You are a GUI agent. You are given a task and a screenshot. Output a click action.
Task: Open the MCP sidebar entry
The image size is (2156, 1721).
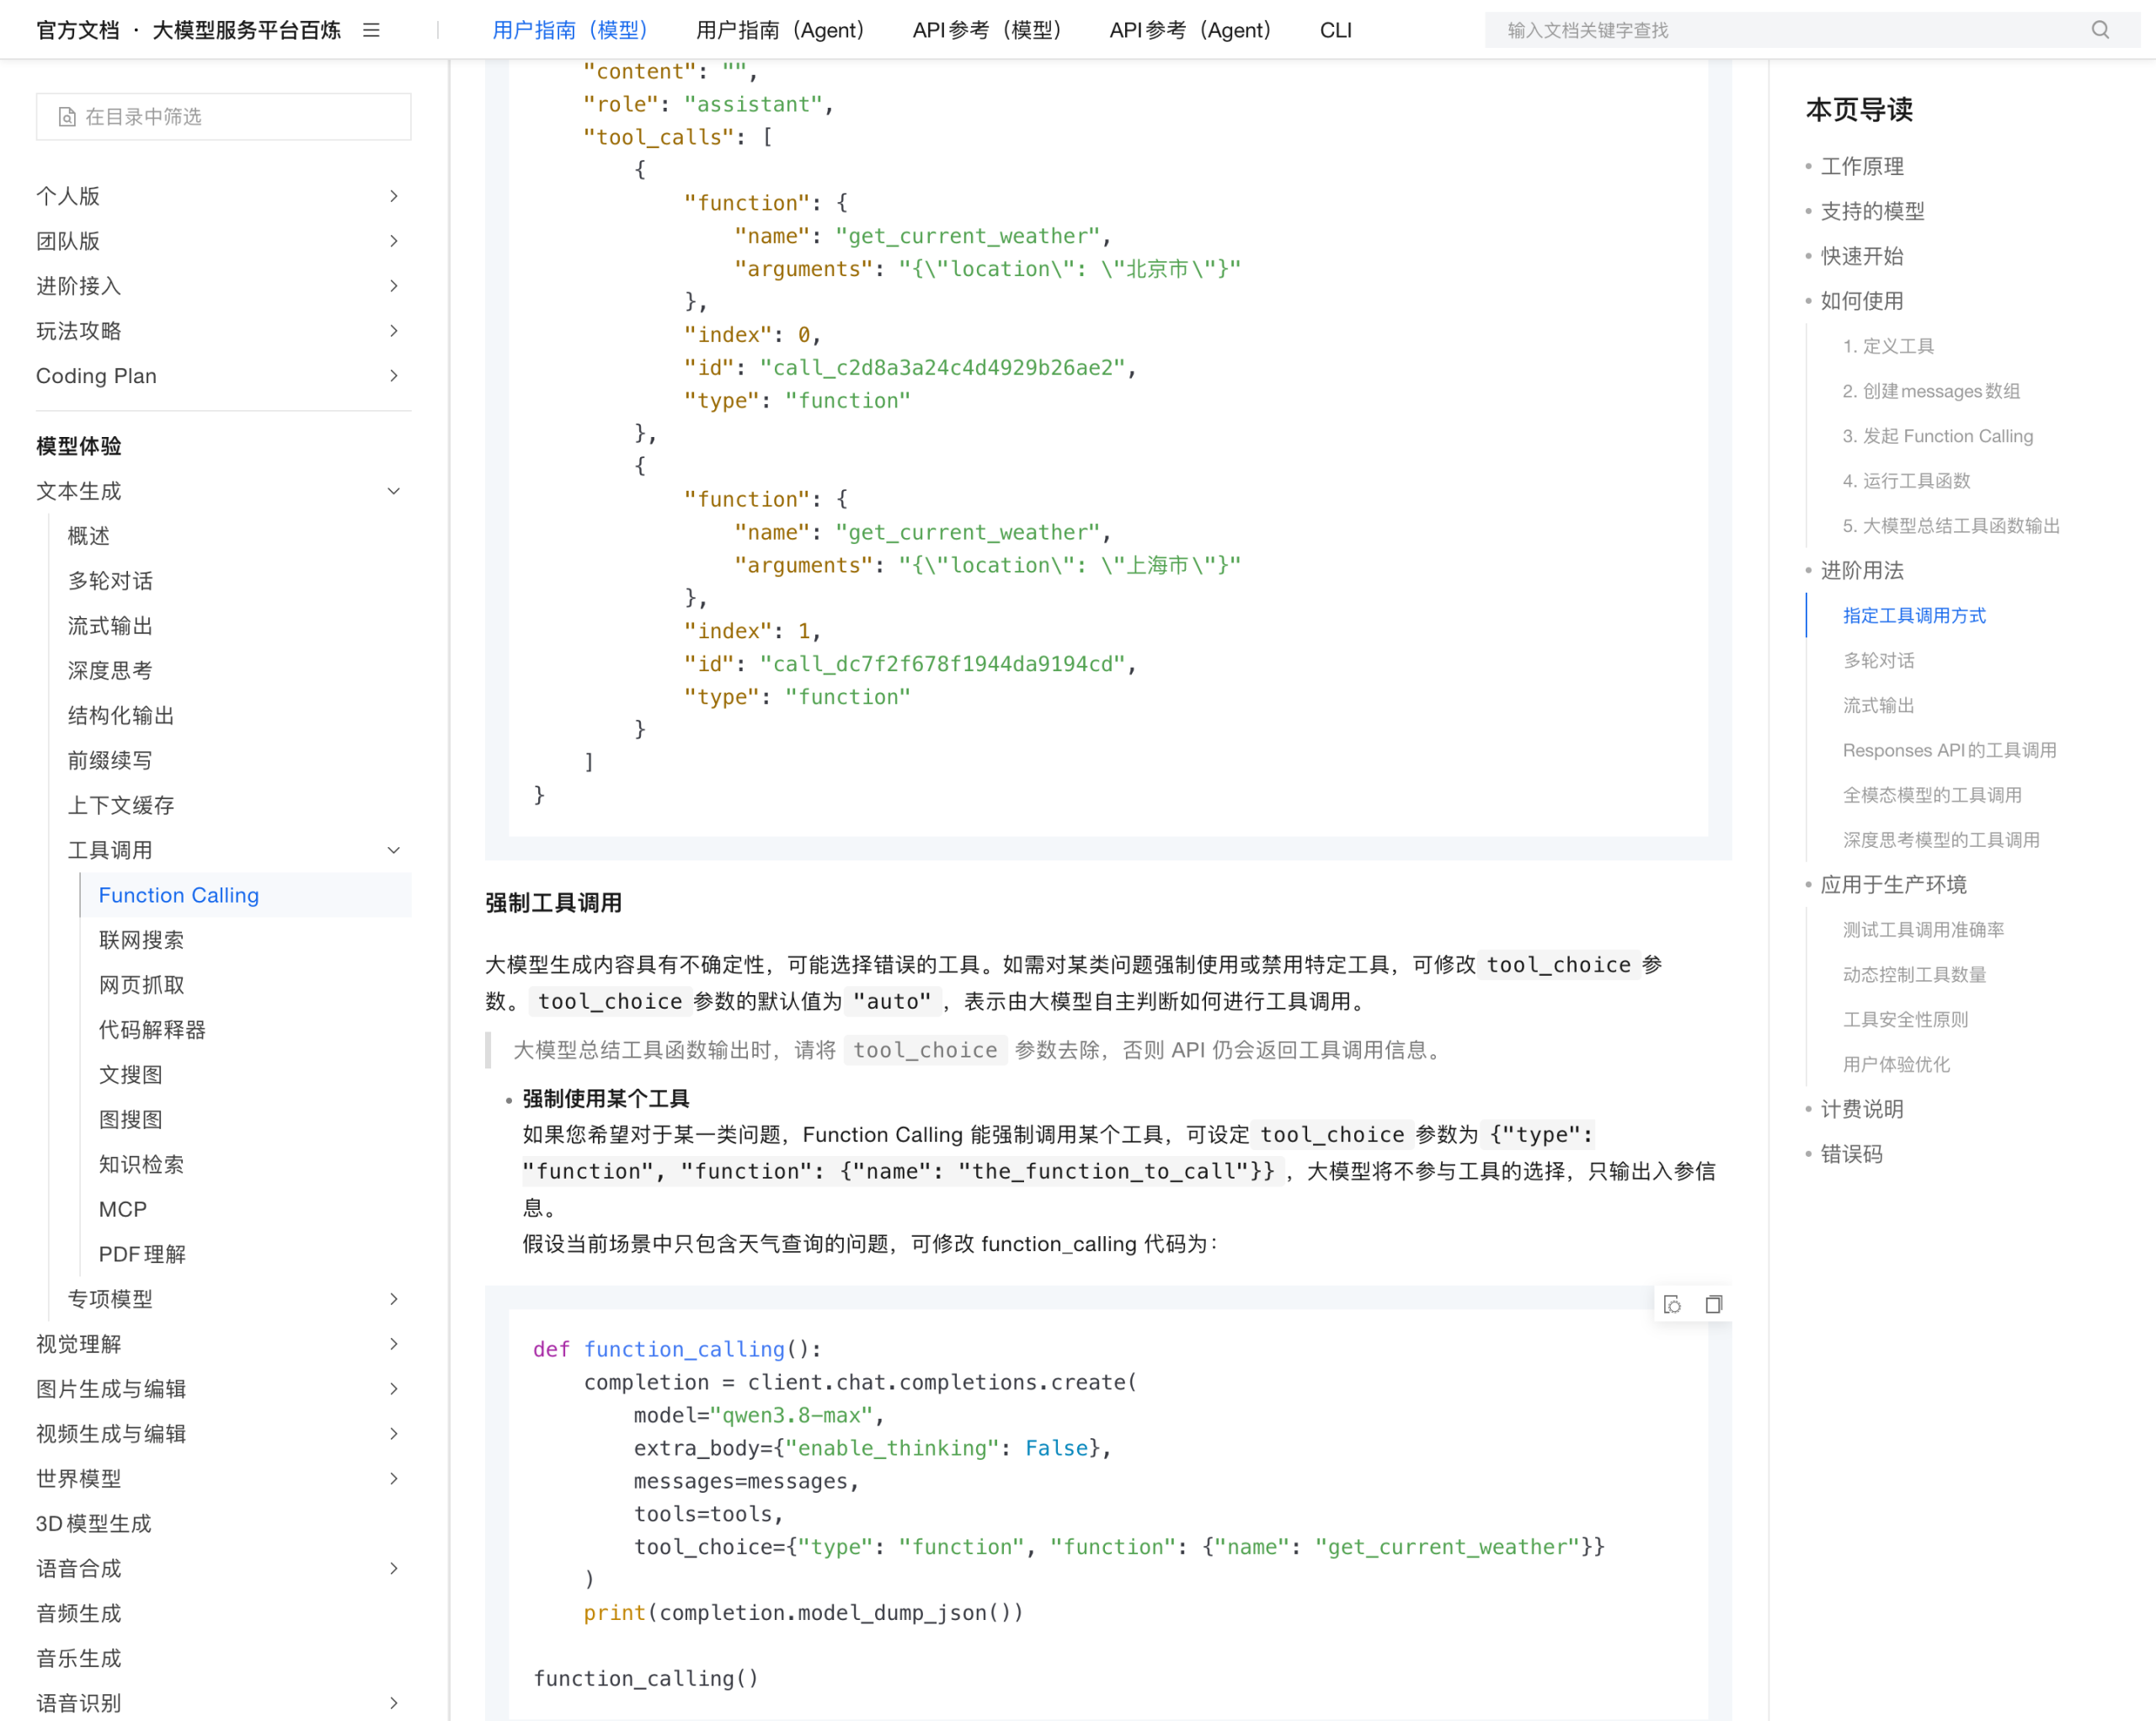[x=123, y=1209]
